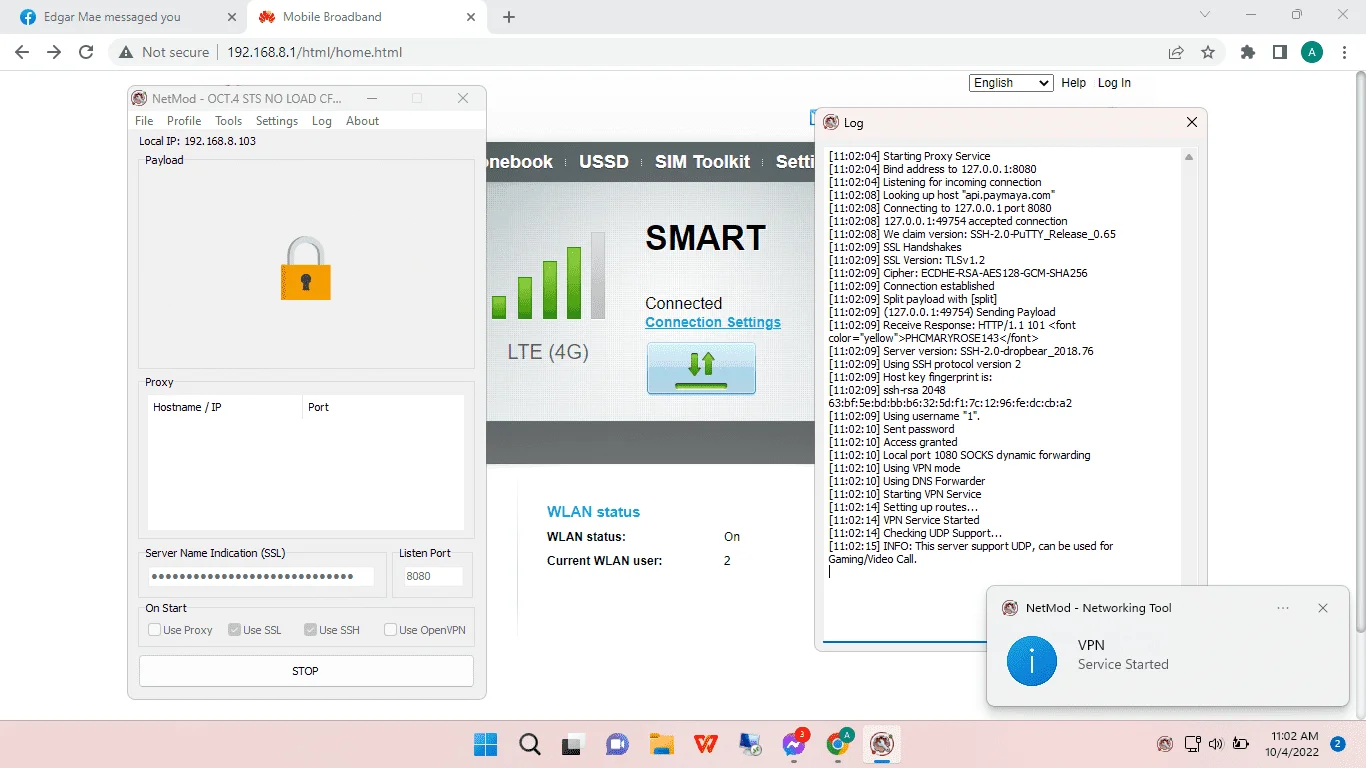The image size is (1366, 768).
Task: Open network status in system tray
Action: pyautogui.click(x=1192, y=744)
